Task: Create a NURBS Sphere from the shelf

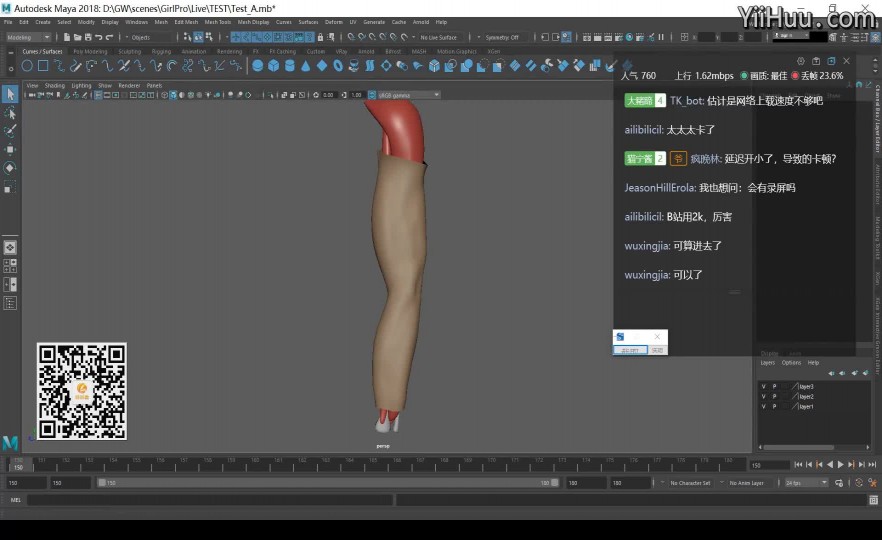Action: pos(258,66)
